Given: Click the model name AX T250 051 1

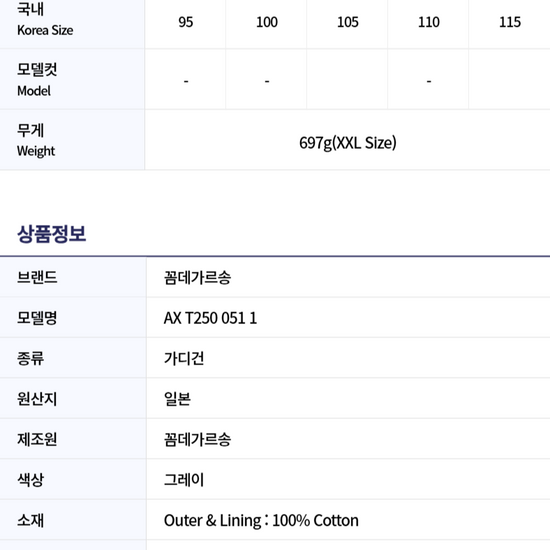Looking at the screenshot, I should [x=210, y=318].
